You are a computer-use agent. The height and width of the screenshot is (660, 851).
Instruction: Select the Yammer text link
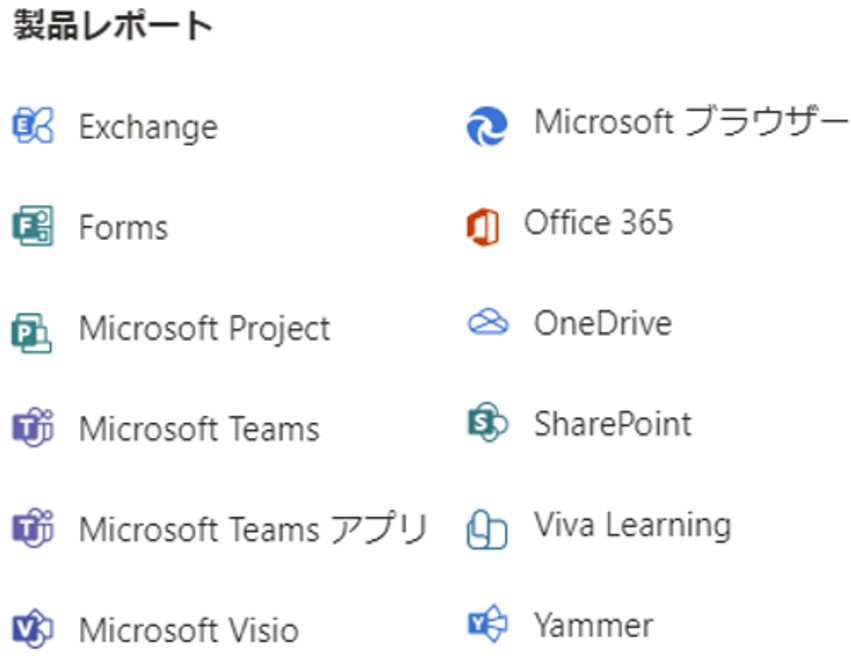pos(593,625)
